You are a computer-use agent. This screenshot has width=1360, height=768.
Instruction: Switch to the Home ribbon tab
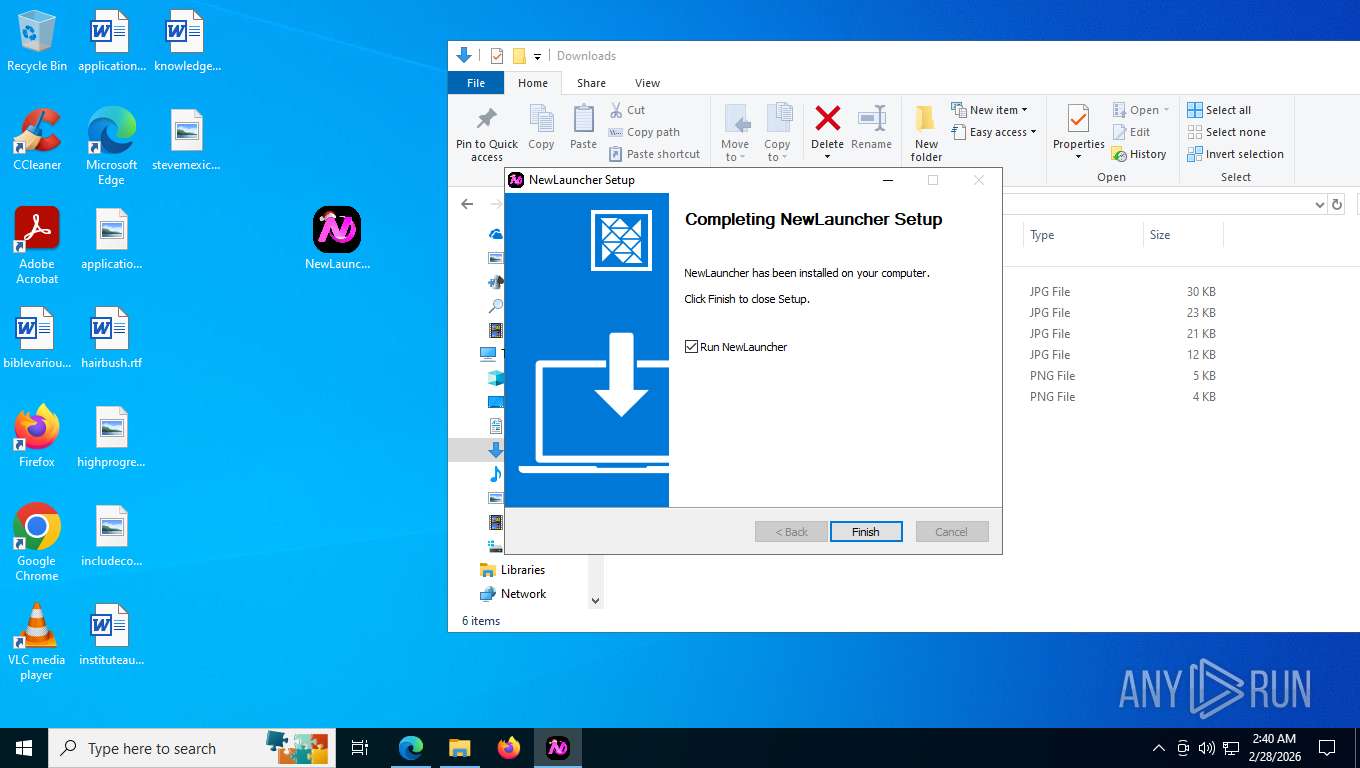(x=533, y=83)
